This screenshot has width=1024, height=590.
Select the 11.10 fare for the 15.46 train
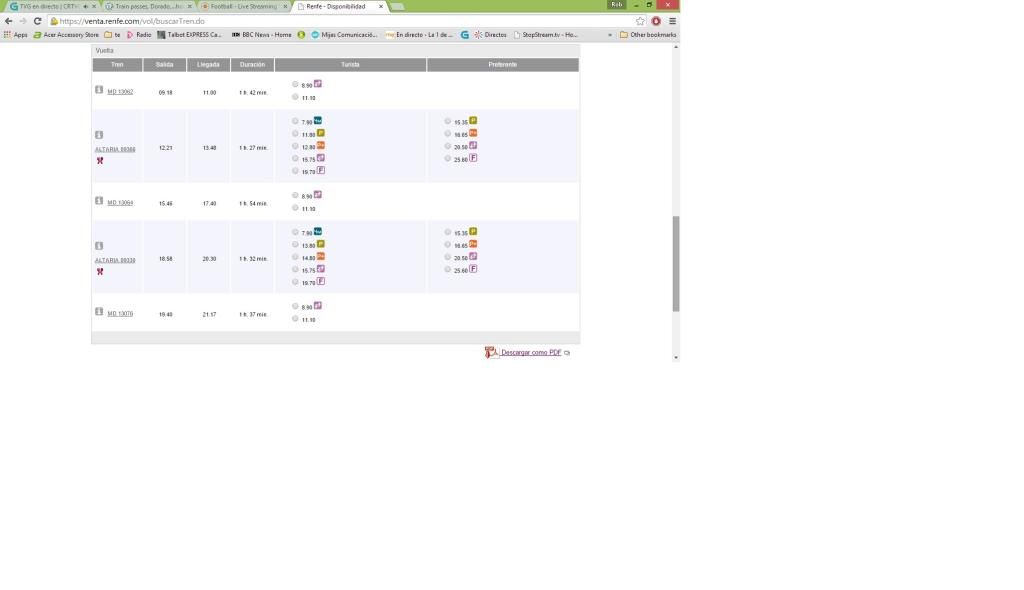(x=295, y=208)
